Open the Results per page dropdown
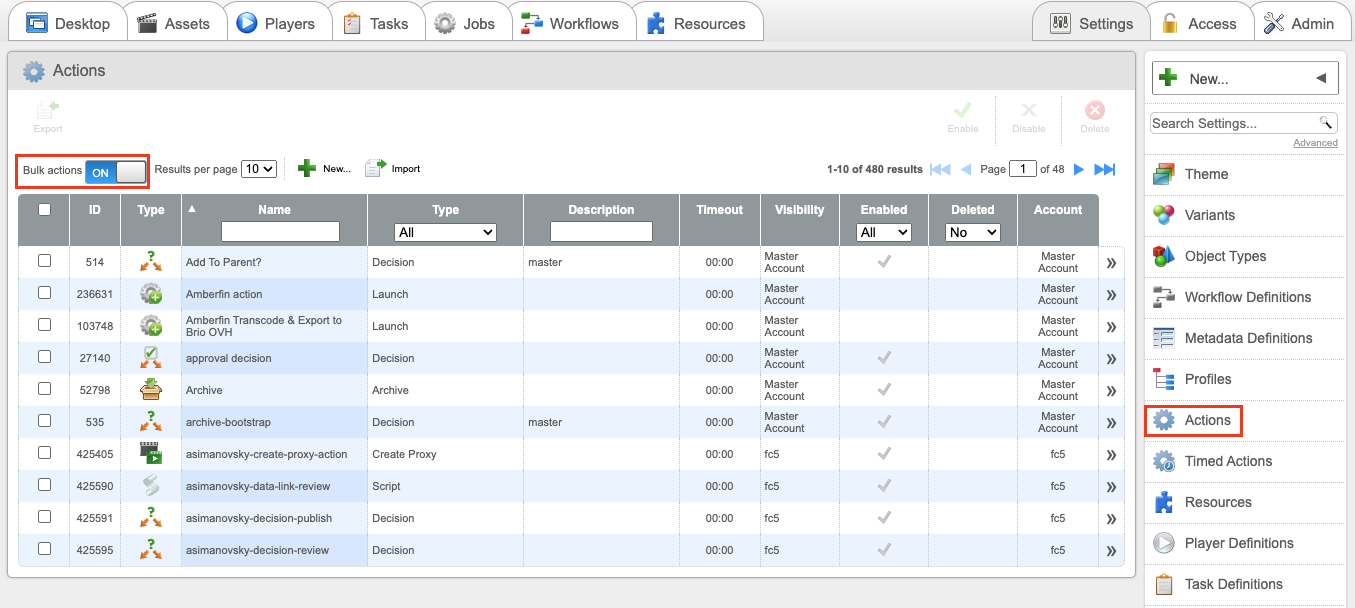The height and width of the screenshot is (608, 1355). (259, 169)
